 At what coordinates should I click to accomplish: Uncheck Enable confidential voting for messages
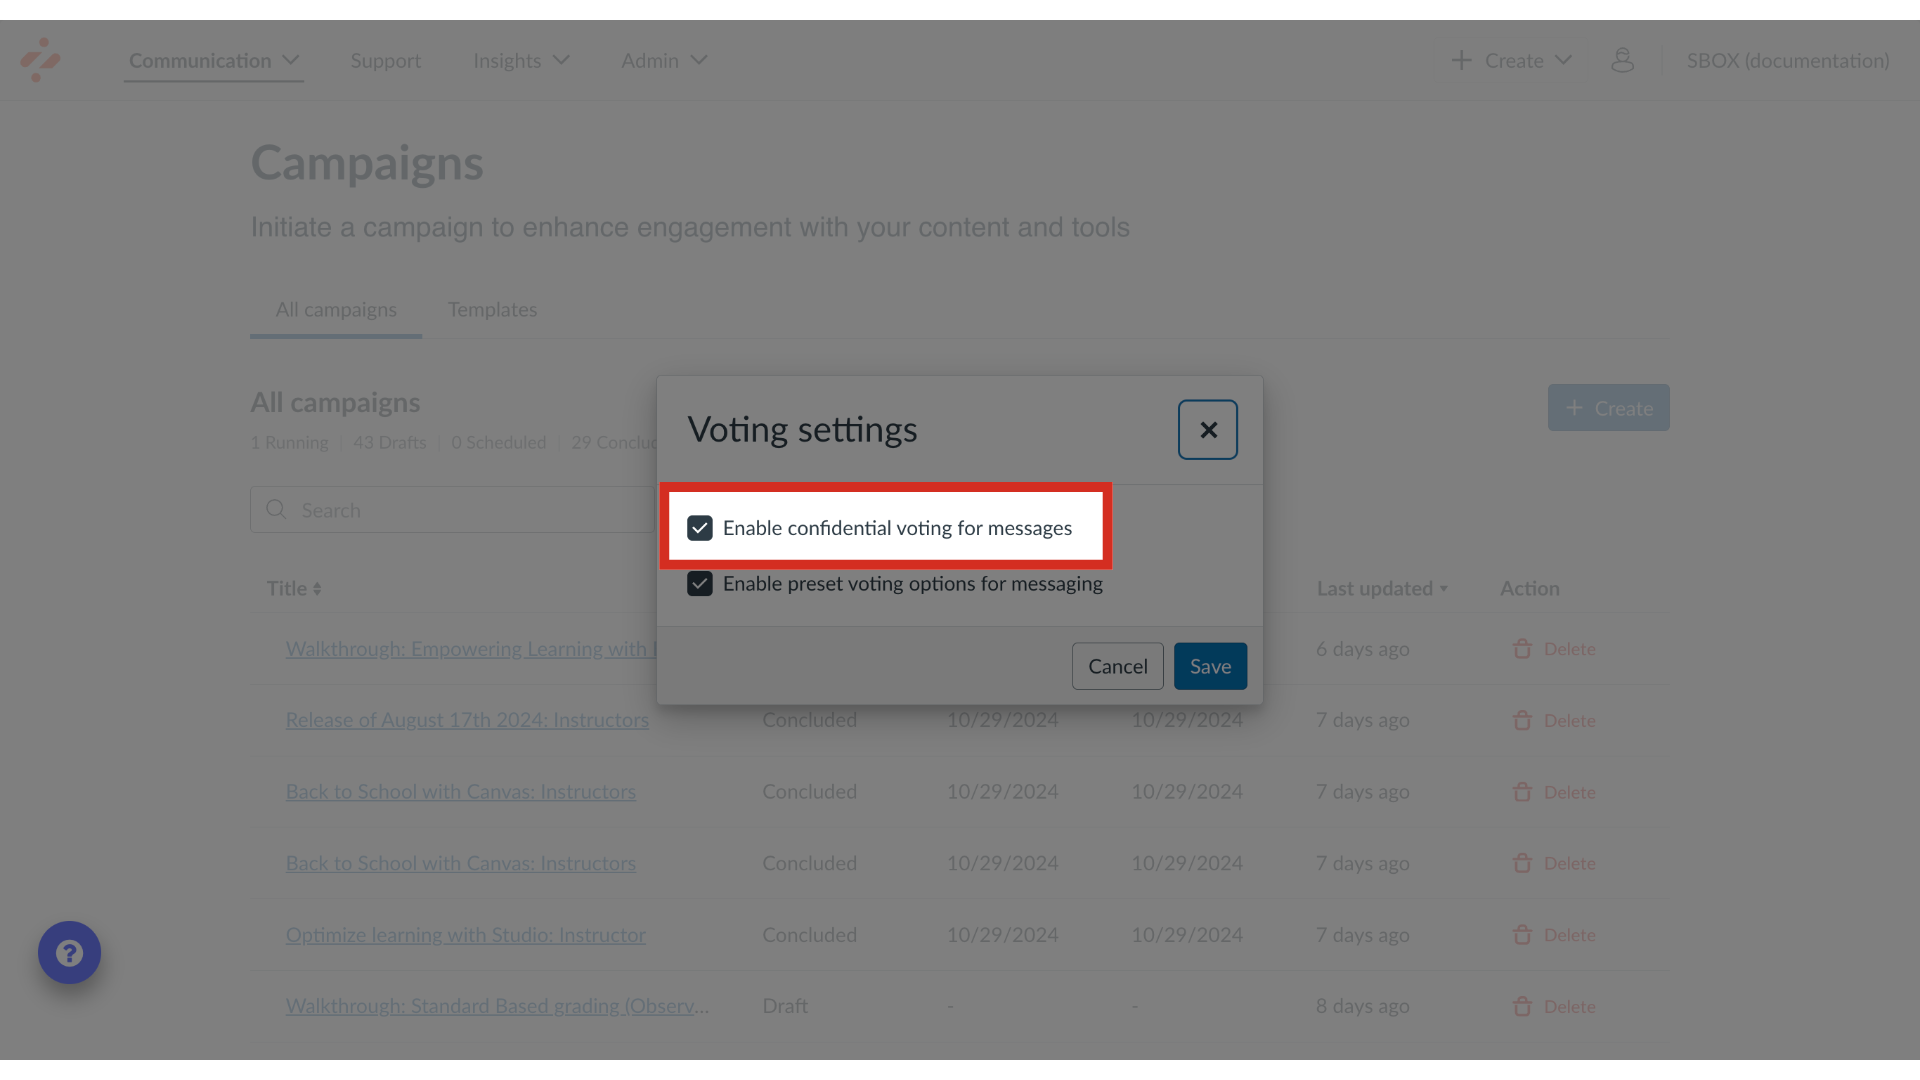[x=700, y=528]
